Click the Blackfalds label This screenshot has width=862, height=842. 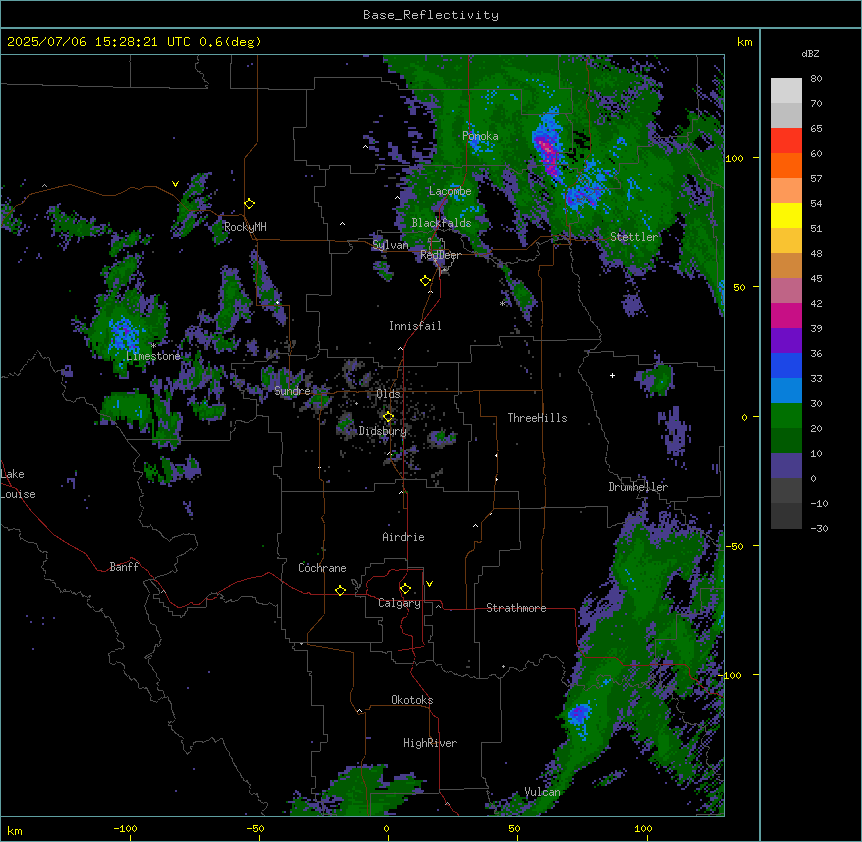[x=441, y=223]
